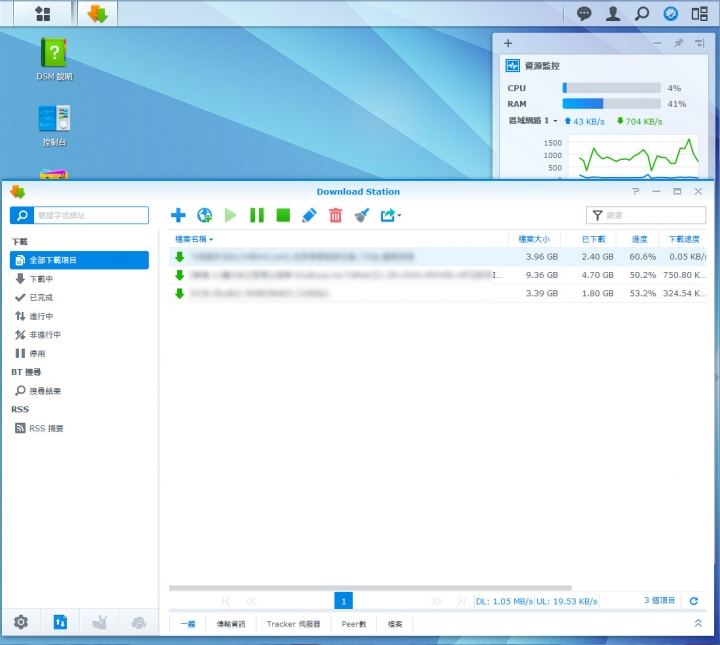Open the Tracker 伺服器 details tab
Viewport: 720px width, 645px height.
293,624
